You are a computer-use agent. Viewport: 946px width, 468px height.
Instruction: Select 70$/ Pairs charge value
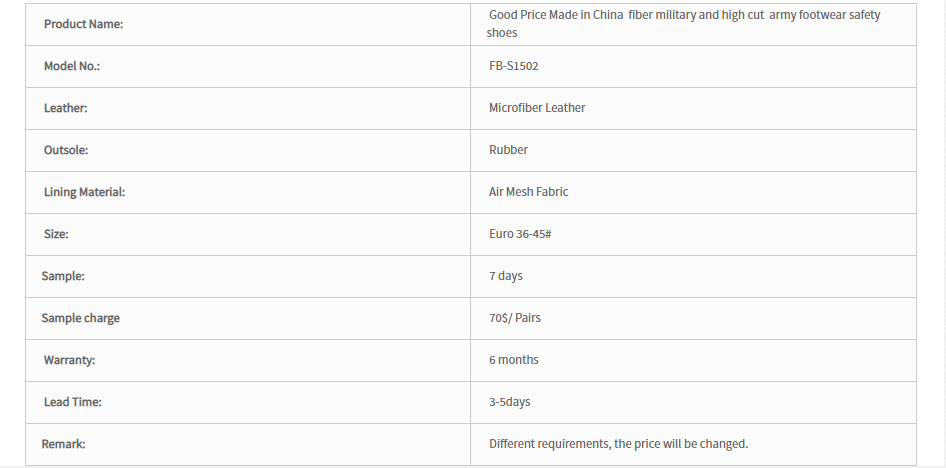click(x=515, y=318)
